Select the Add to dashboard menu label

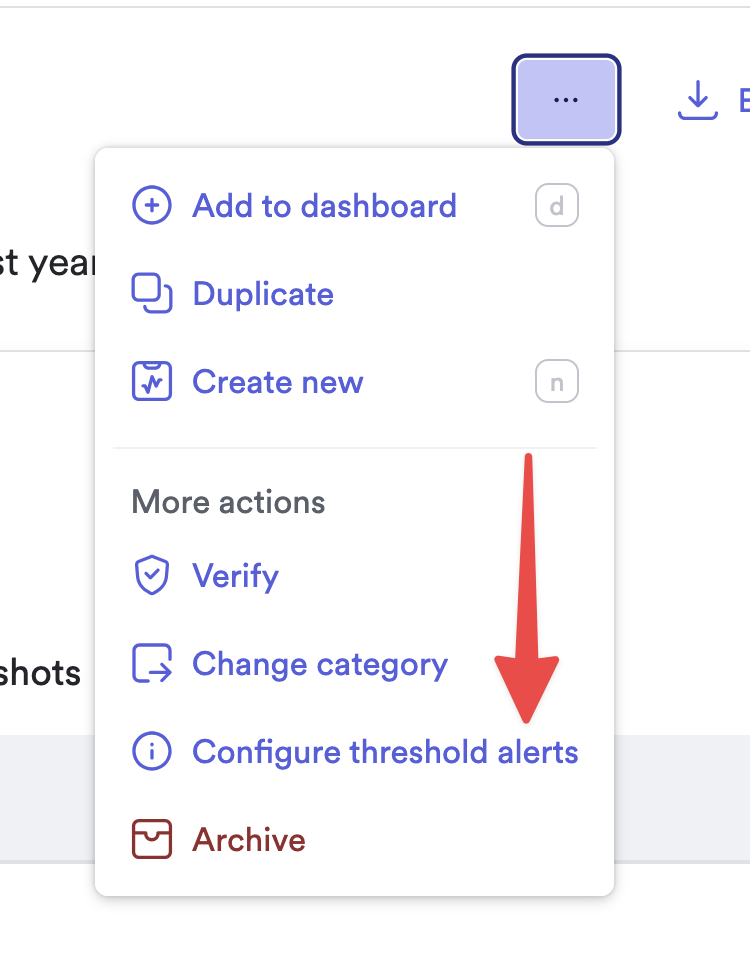click(x=324, y=206)
